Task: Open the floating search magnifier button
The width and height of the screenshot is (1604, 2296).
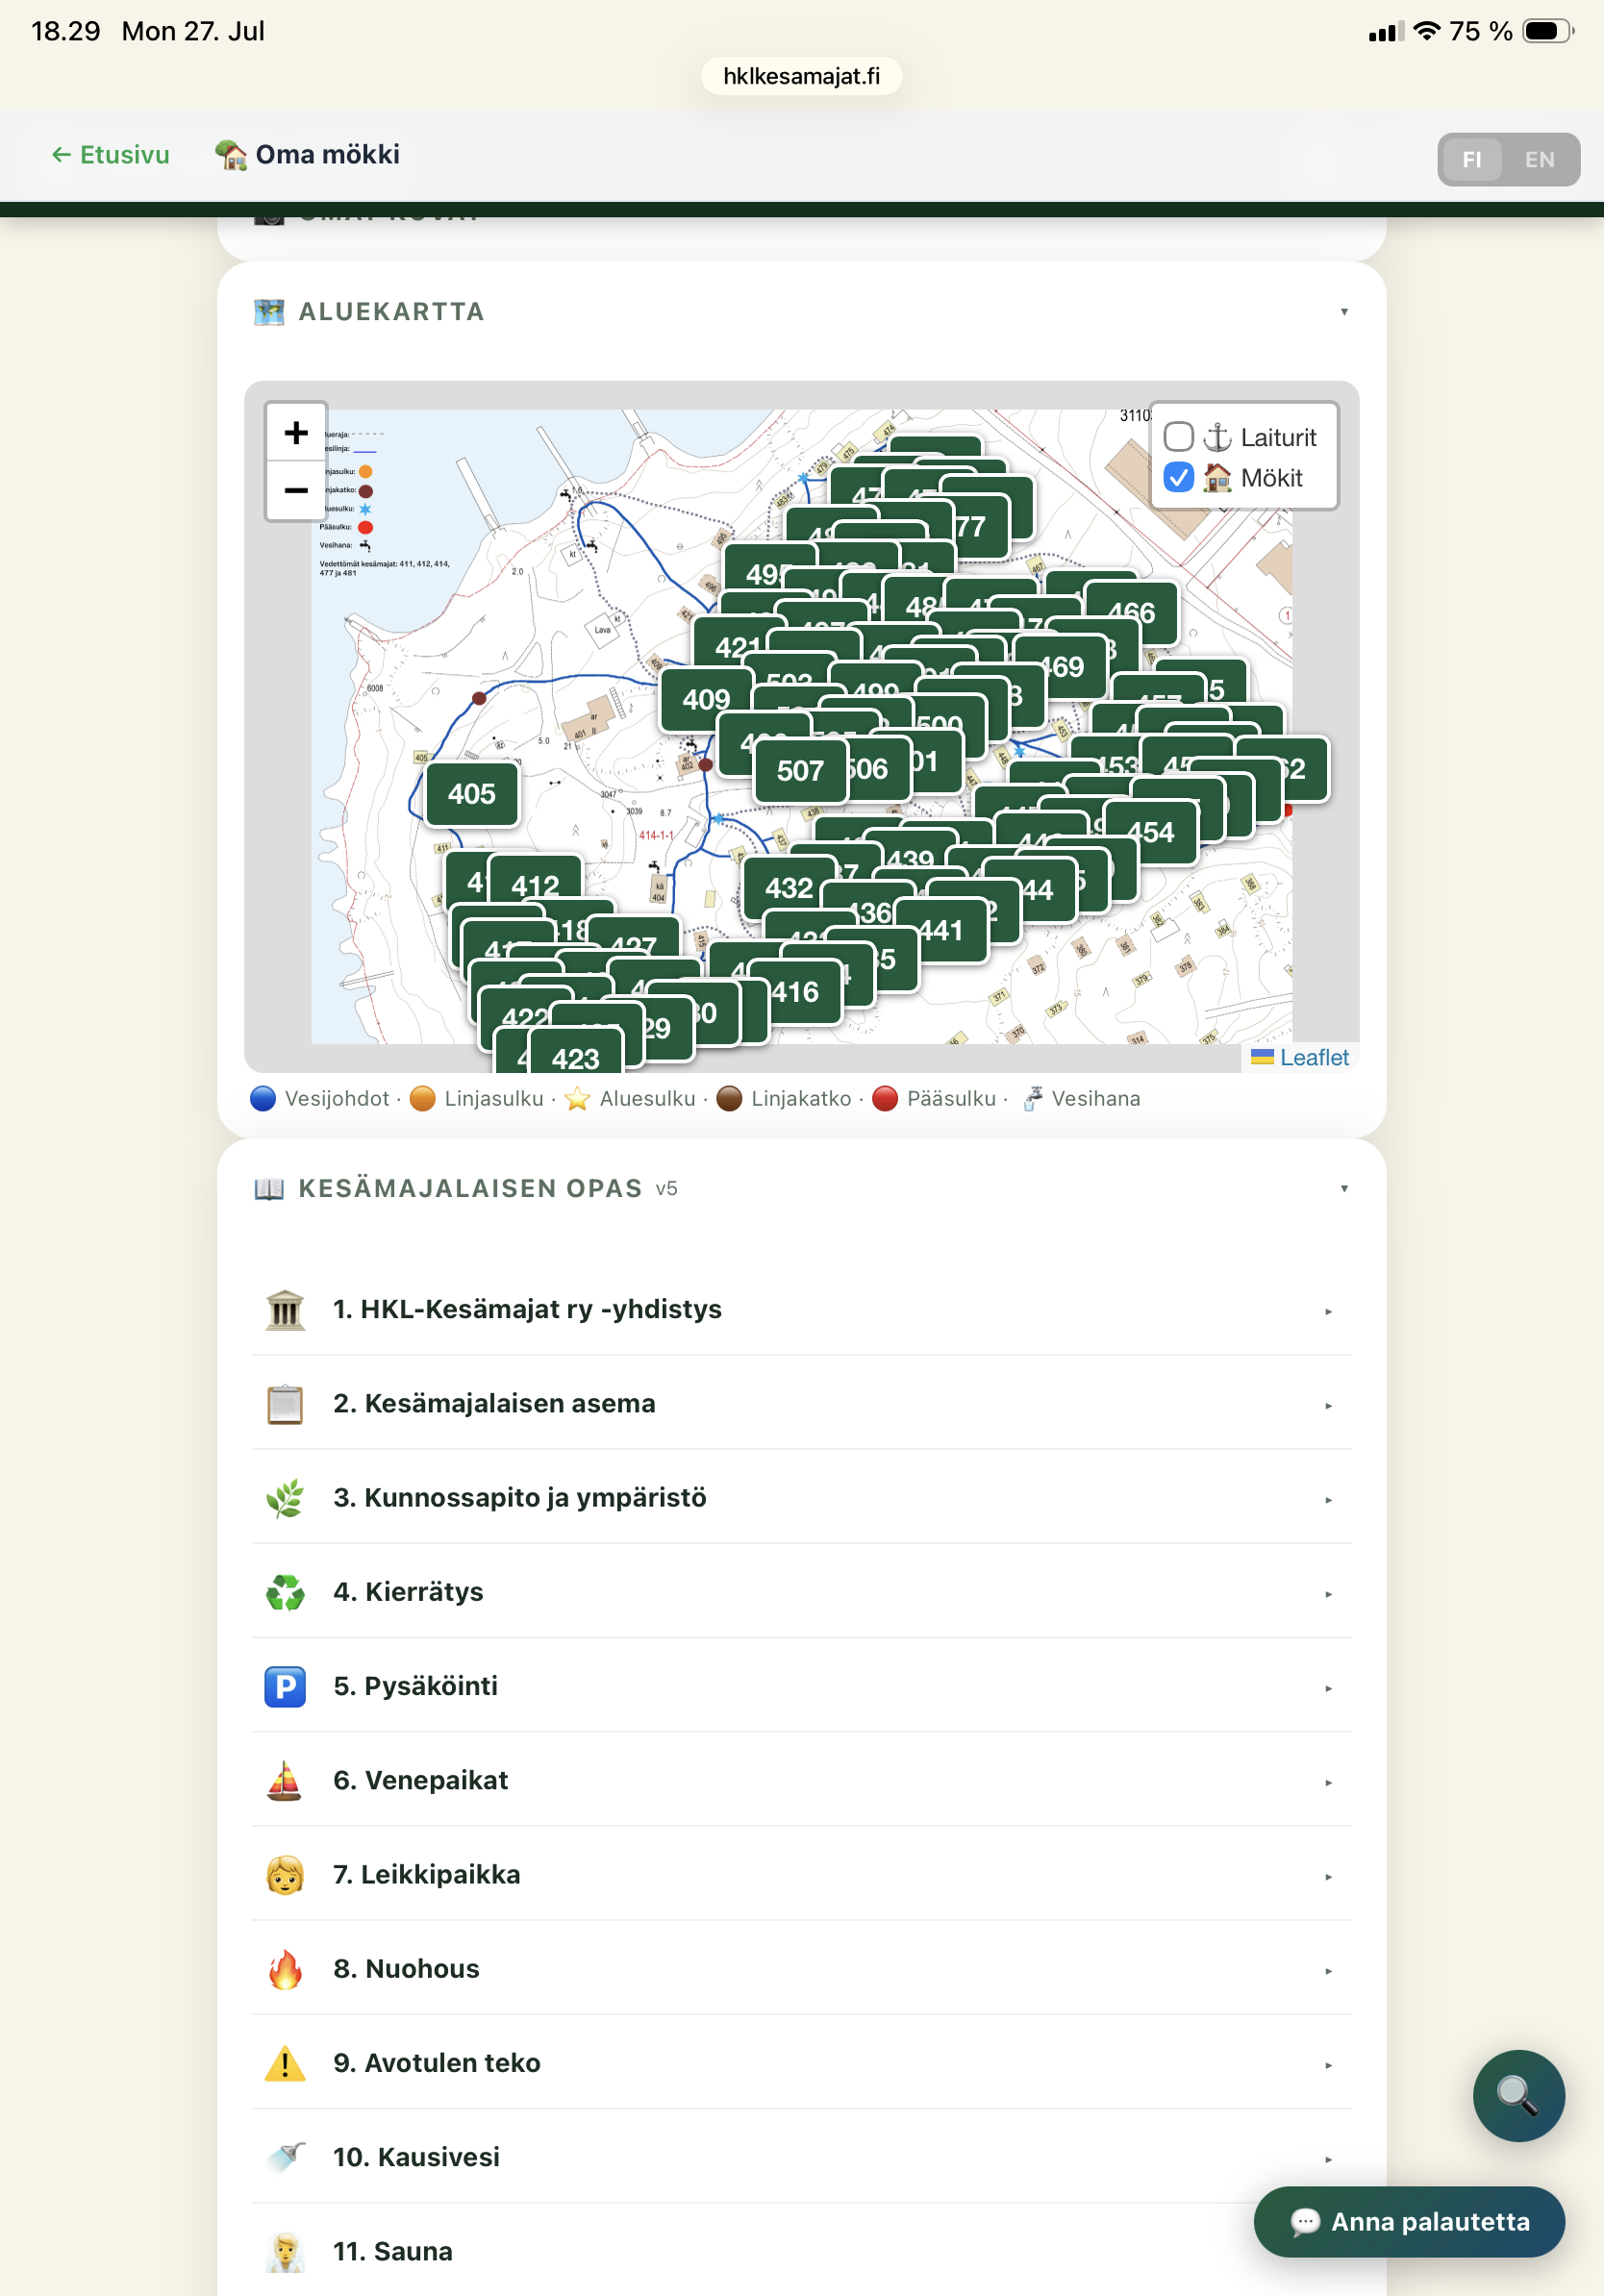Action: (x=1518, y=2095)
